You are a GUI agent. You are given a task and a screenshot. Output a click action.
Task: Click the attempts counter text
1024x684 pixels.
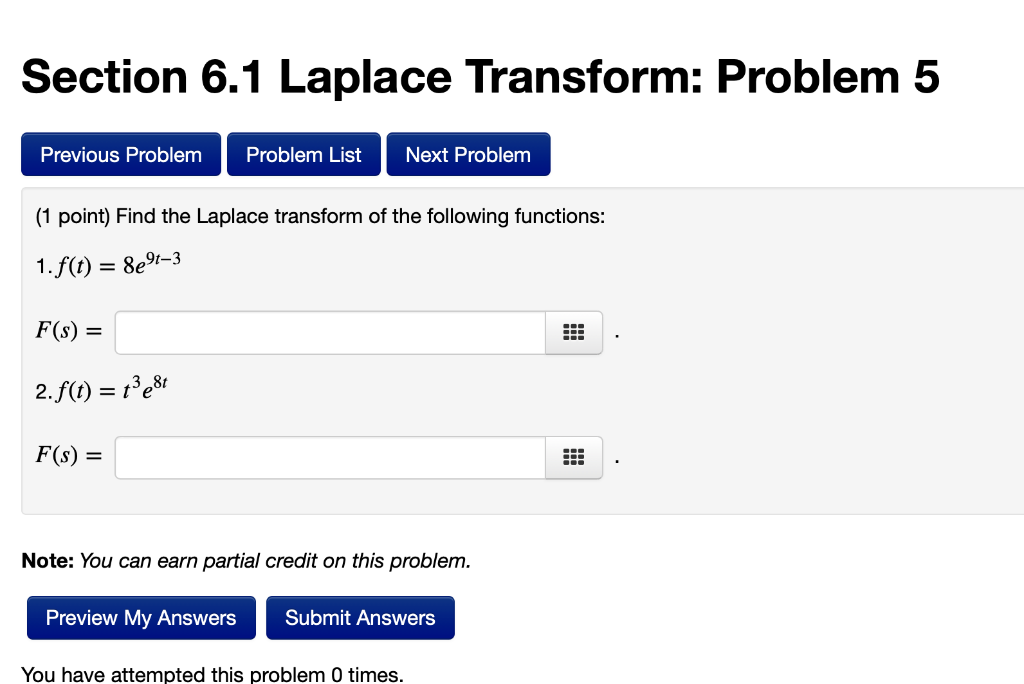[x=213, y=673]
